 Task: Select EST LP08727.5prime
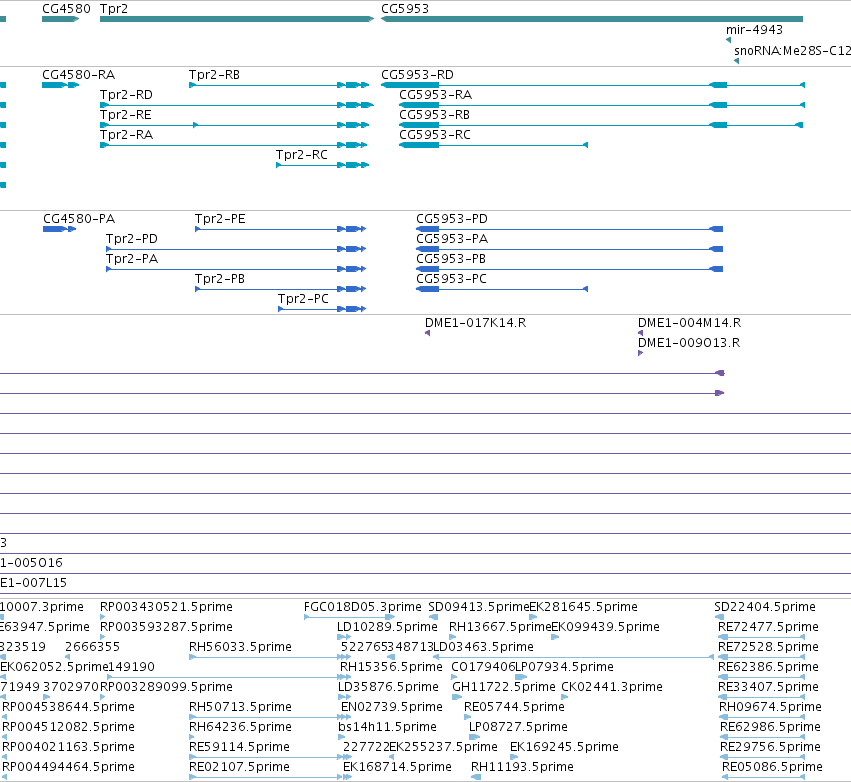point(518,728)
